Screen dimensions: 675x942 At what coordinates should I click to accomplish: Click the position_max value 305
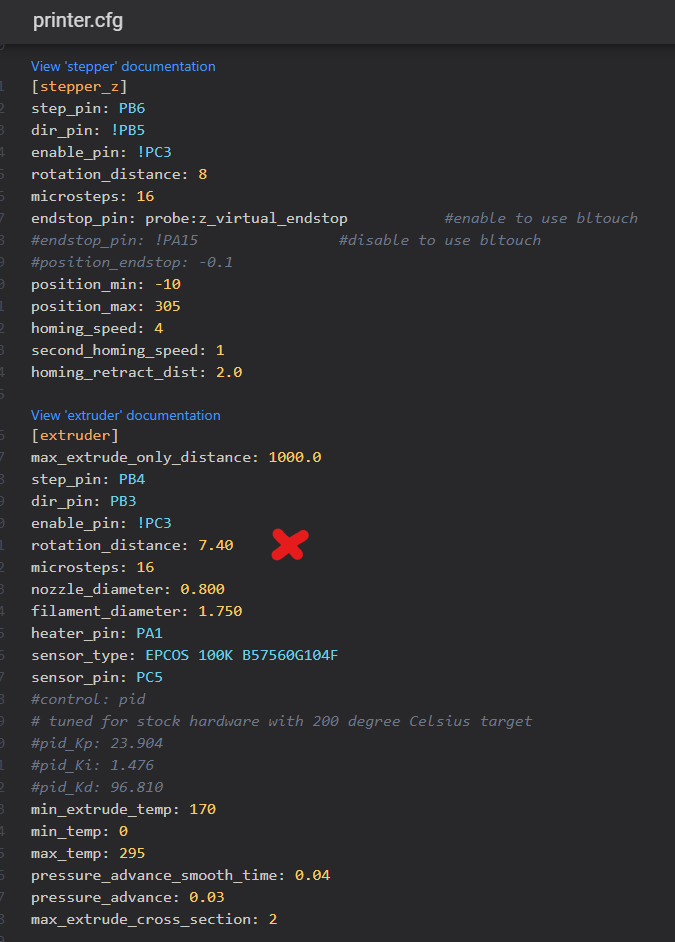(x=168, y=306)
